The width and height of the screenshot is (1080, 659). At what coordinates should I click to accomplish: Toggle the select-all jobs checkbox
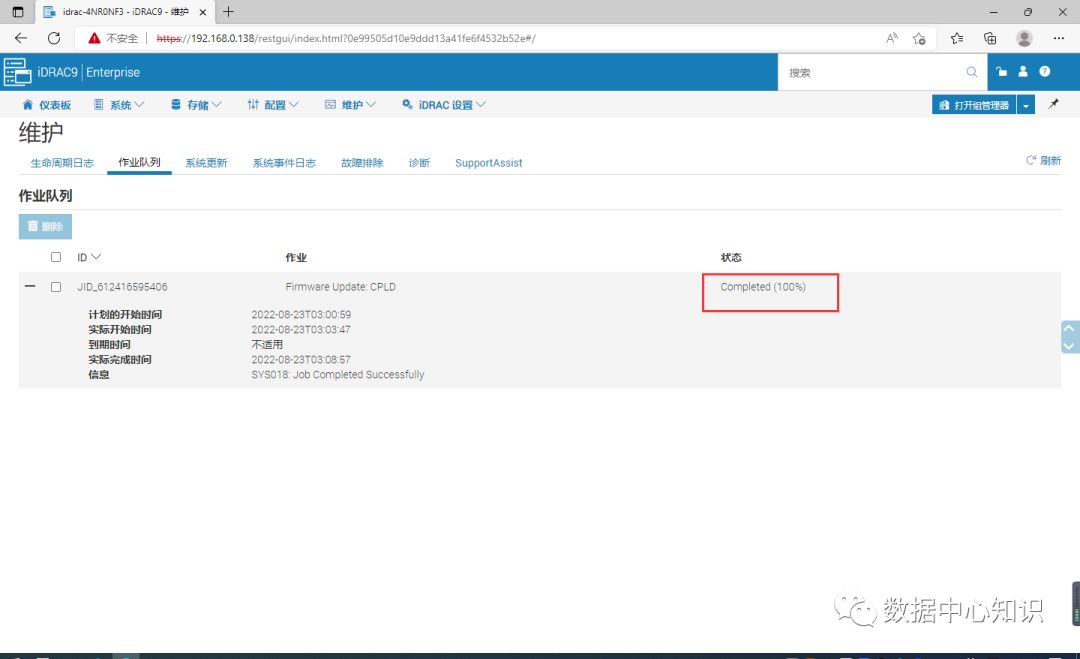(56, 257)
